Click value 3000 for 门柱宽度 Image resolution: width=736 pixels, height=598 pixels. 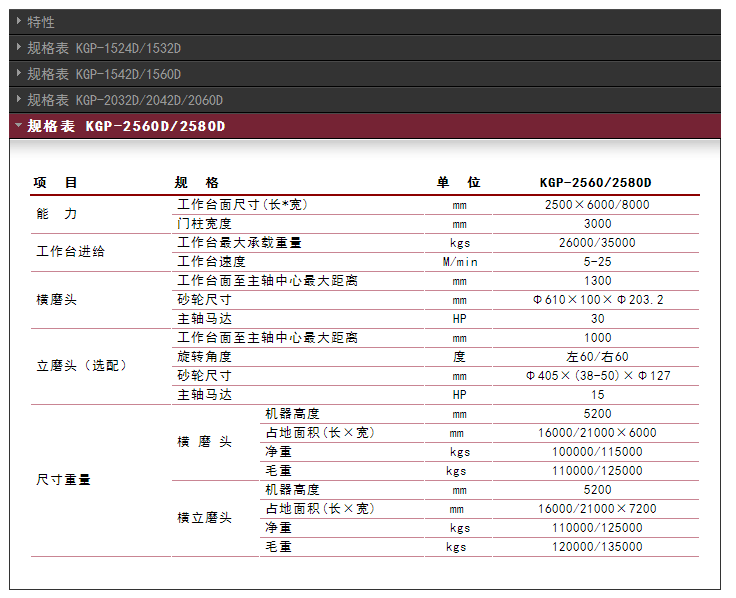[x=598, y=224]
